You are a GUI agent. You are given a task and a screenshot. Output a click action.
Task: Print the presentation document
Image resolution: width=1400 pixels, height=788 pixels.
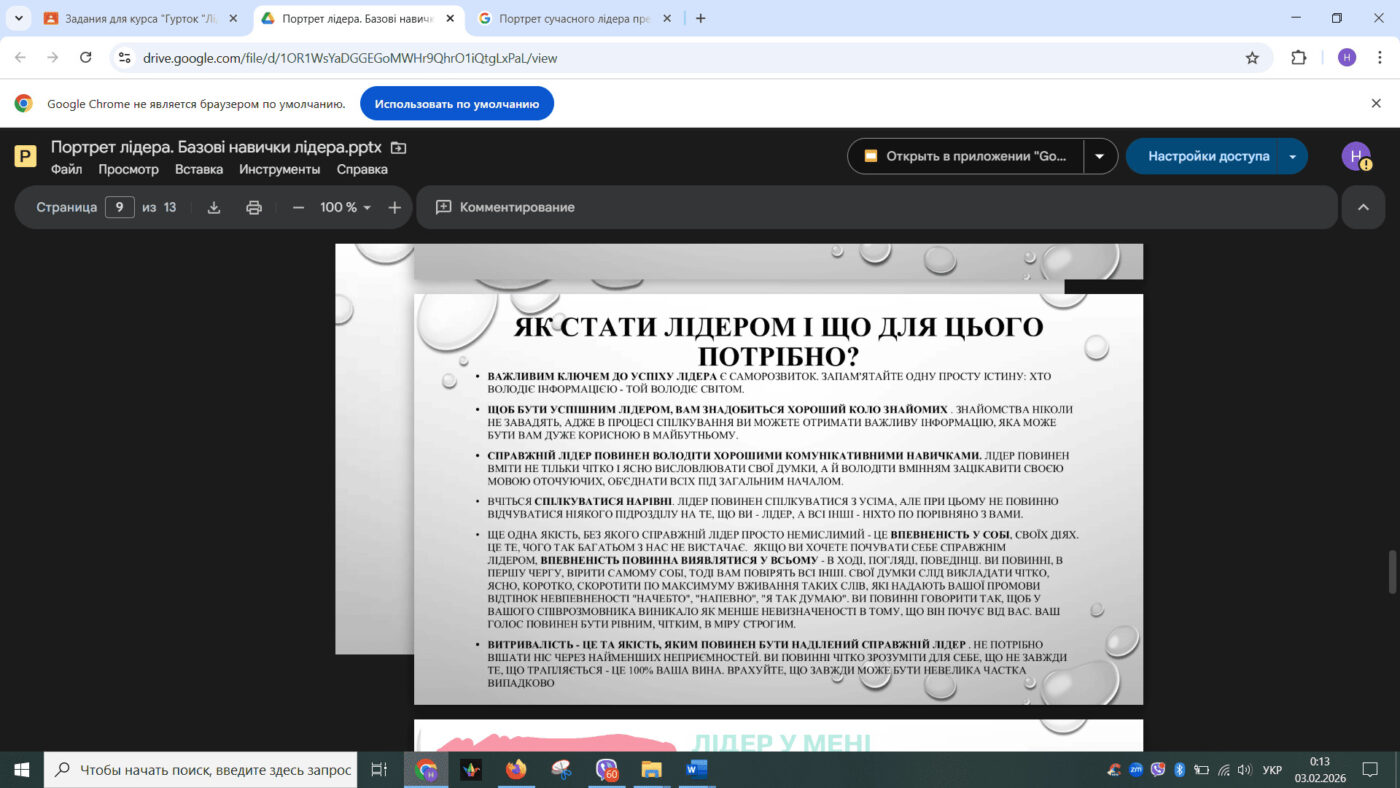(254, 207)
